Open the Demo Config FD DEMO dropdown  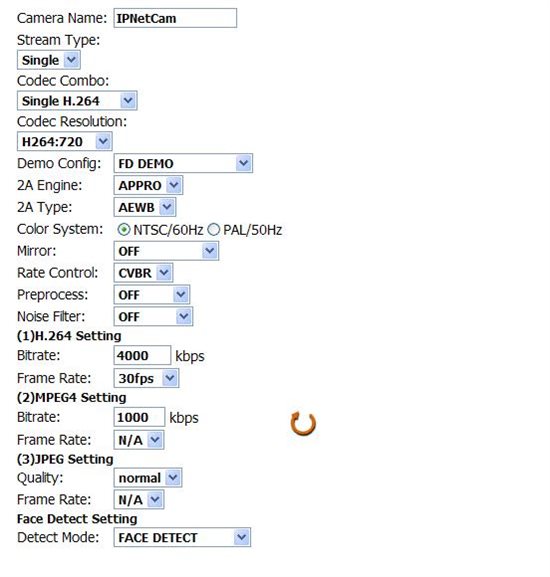pyautogui.click(x=183, y=163)
